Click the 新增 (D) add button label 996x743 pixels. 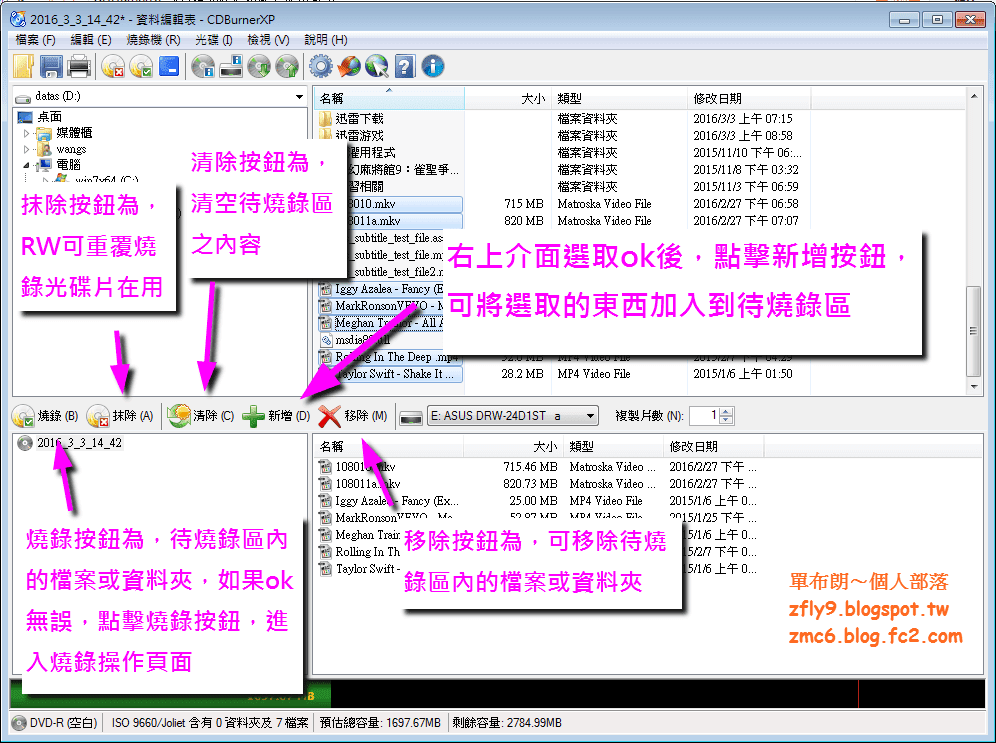289,416
